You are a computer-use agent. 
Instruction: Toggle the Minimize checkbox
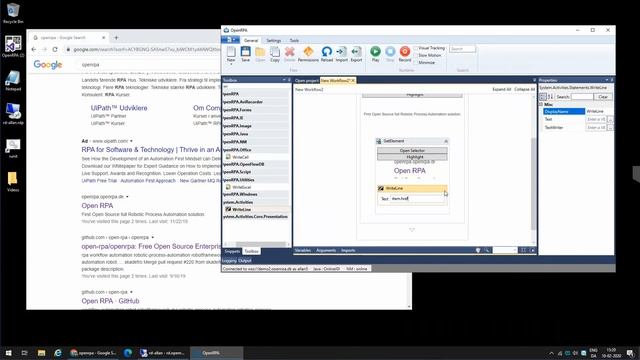[x=416, y=63]
